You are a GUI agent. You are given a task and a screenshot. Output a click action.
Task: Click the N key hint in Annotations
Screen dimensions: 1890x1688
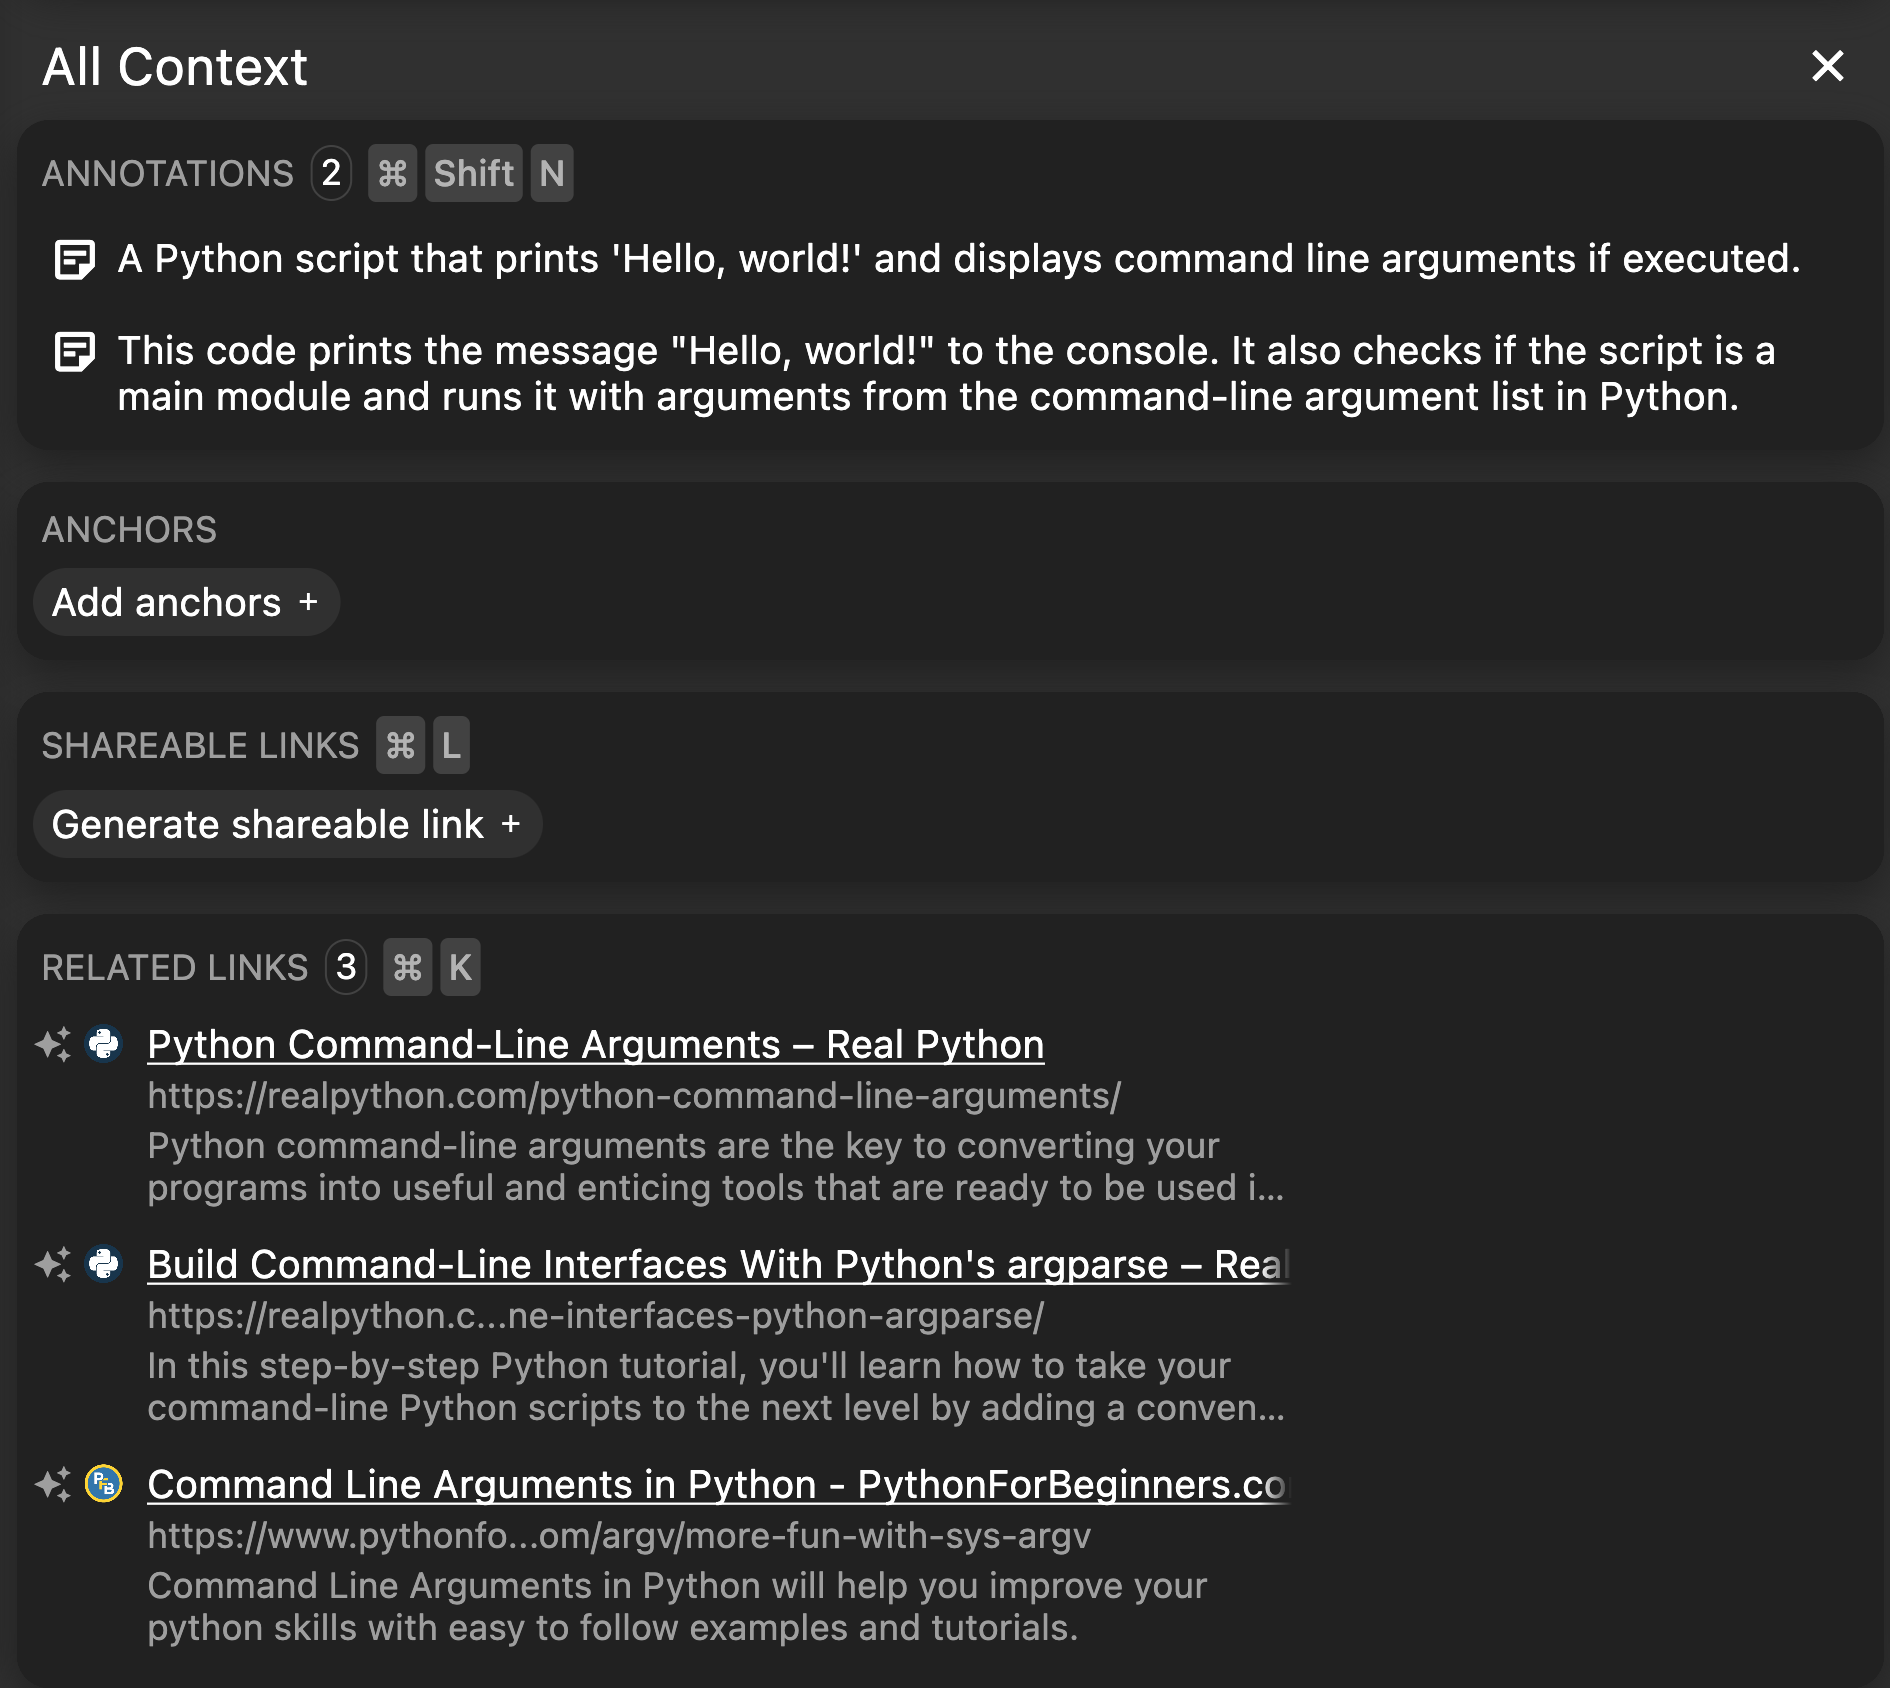[552, 173]
